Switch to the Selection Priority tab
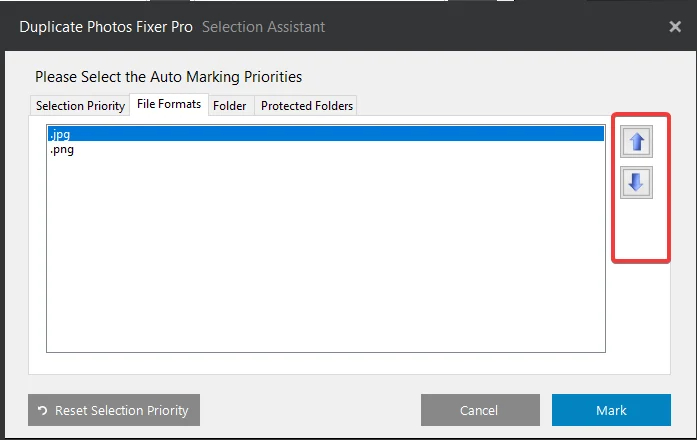This screenshot has width=697, height=440. [x=80, y=106]
